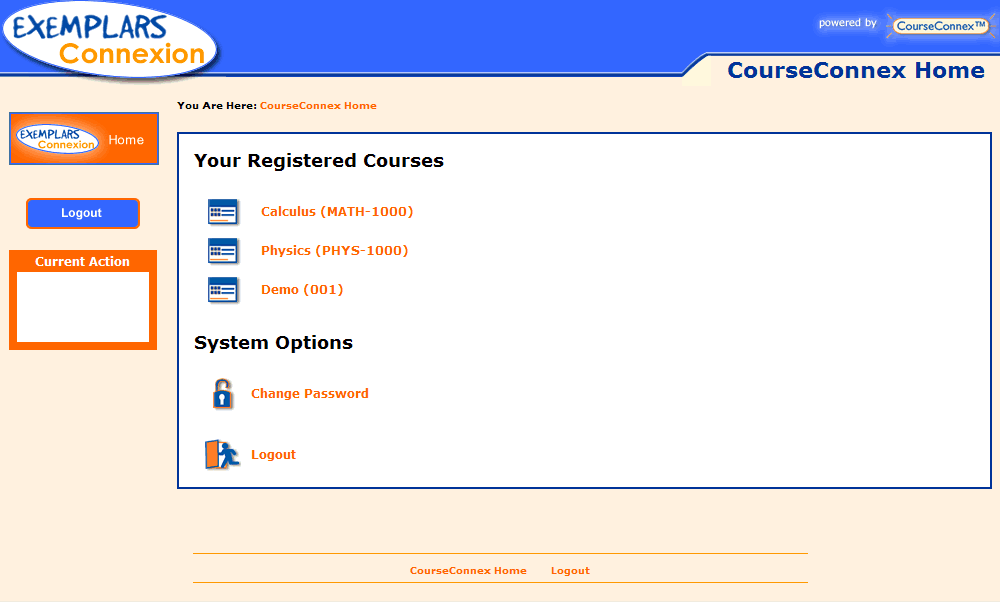
Task: Click the calendar icon beside Calculus (MATH-1000)
Action: click(222, 212)
